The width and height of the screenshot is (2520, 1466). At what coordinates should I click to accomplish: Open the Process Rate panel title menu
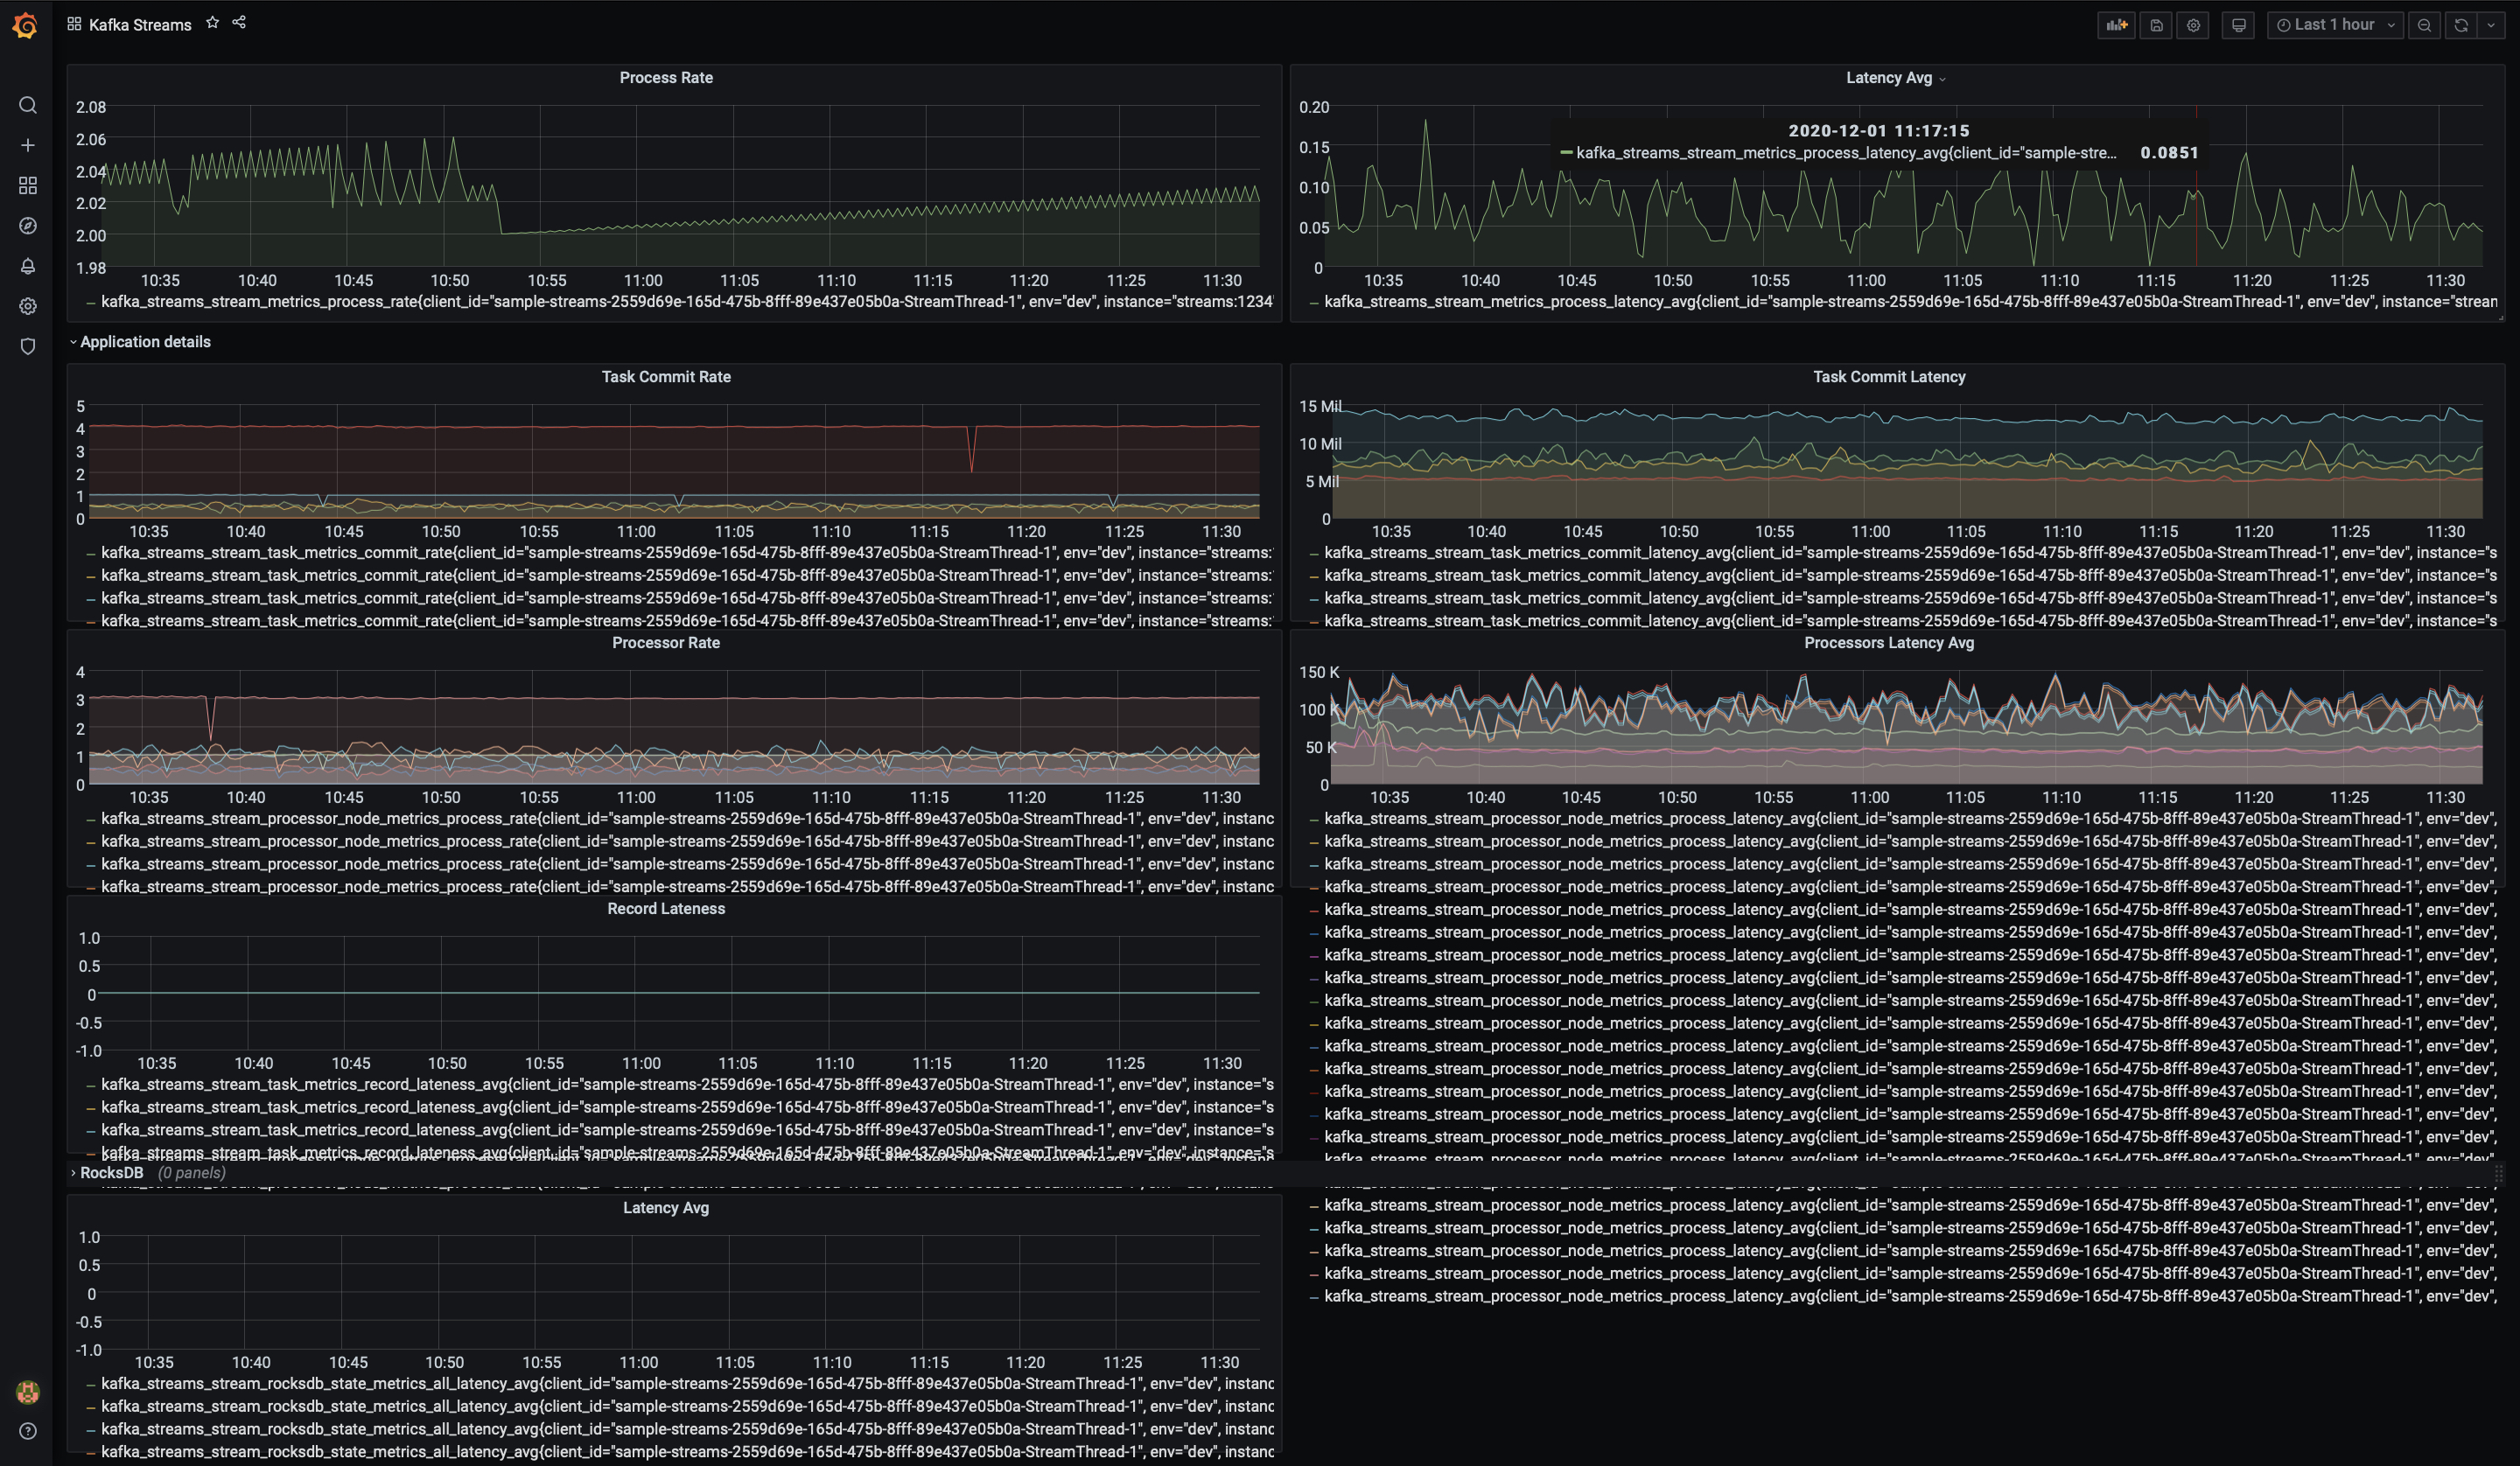[x=665, y=78]
